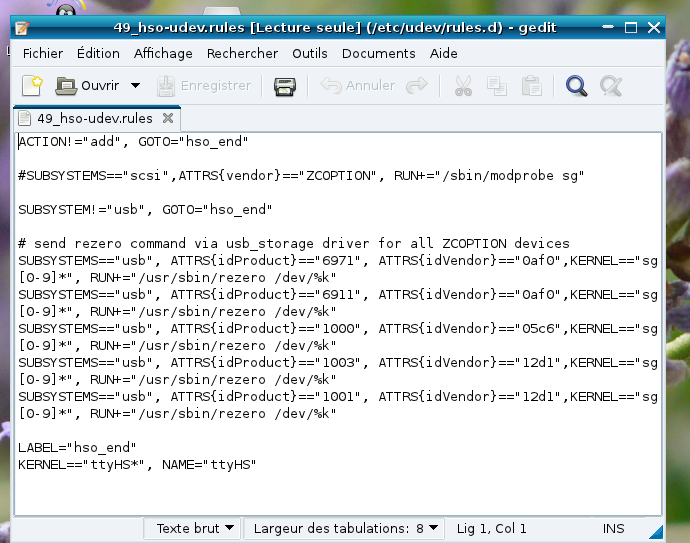Open the Édition menu

98,53
